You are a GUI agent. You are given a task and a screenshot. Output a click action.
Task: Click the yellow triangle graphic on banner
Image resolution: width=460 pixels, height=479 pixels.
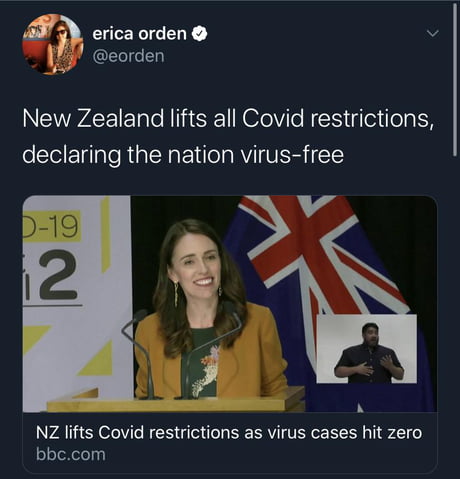[x=96, y=358]
